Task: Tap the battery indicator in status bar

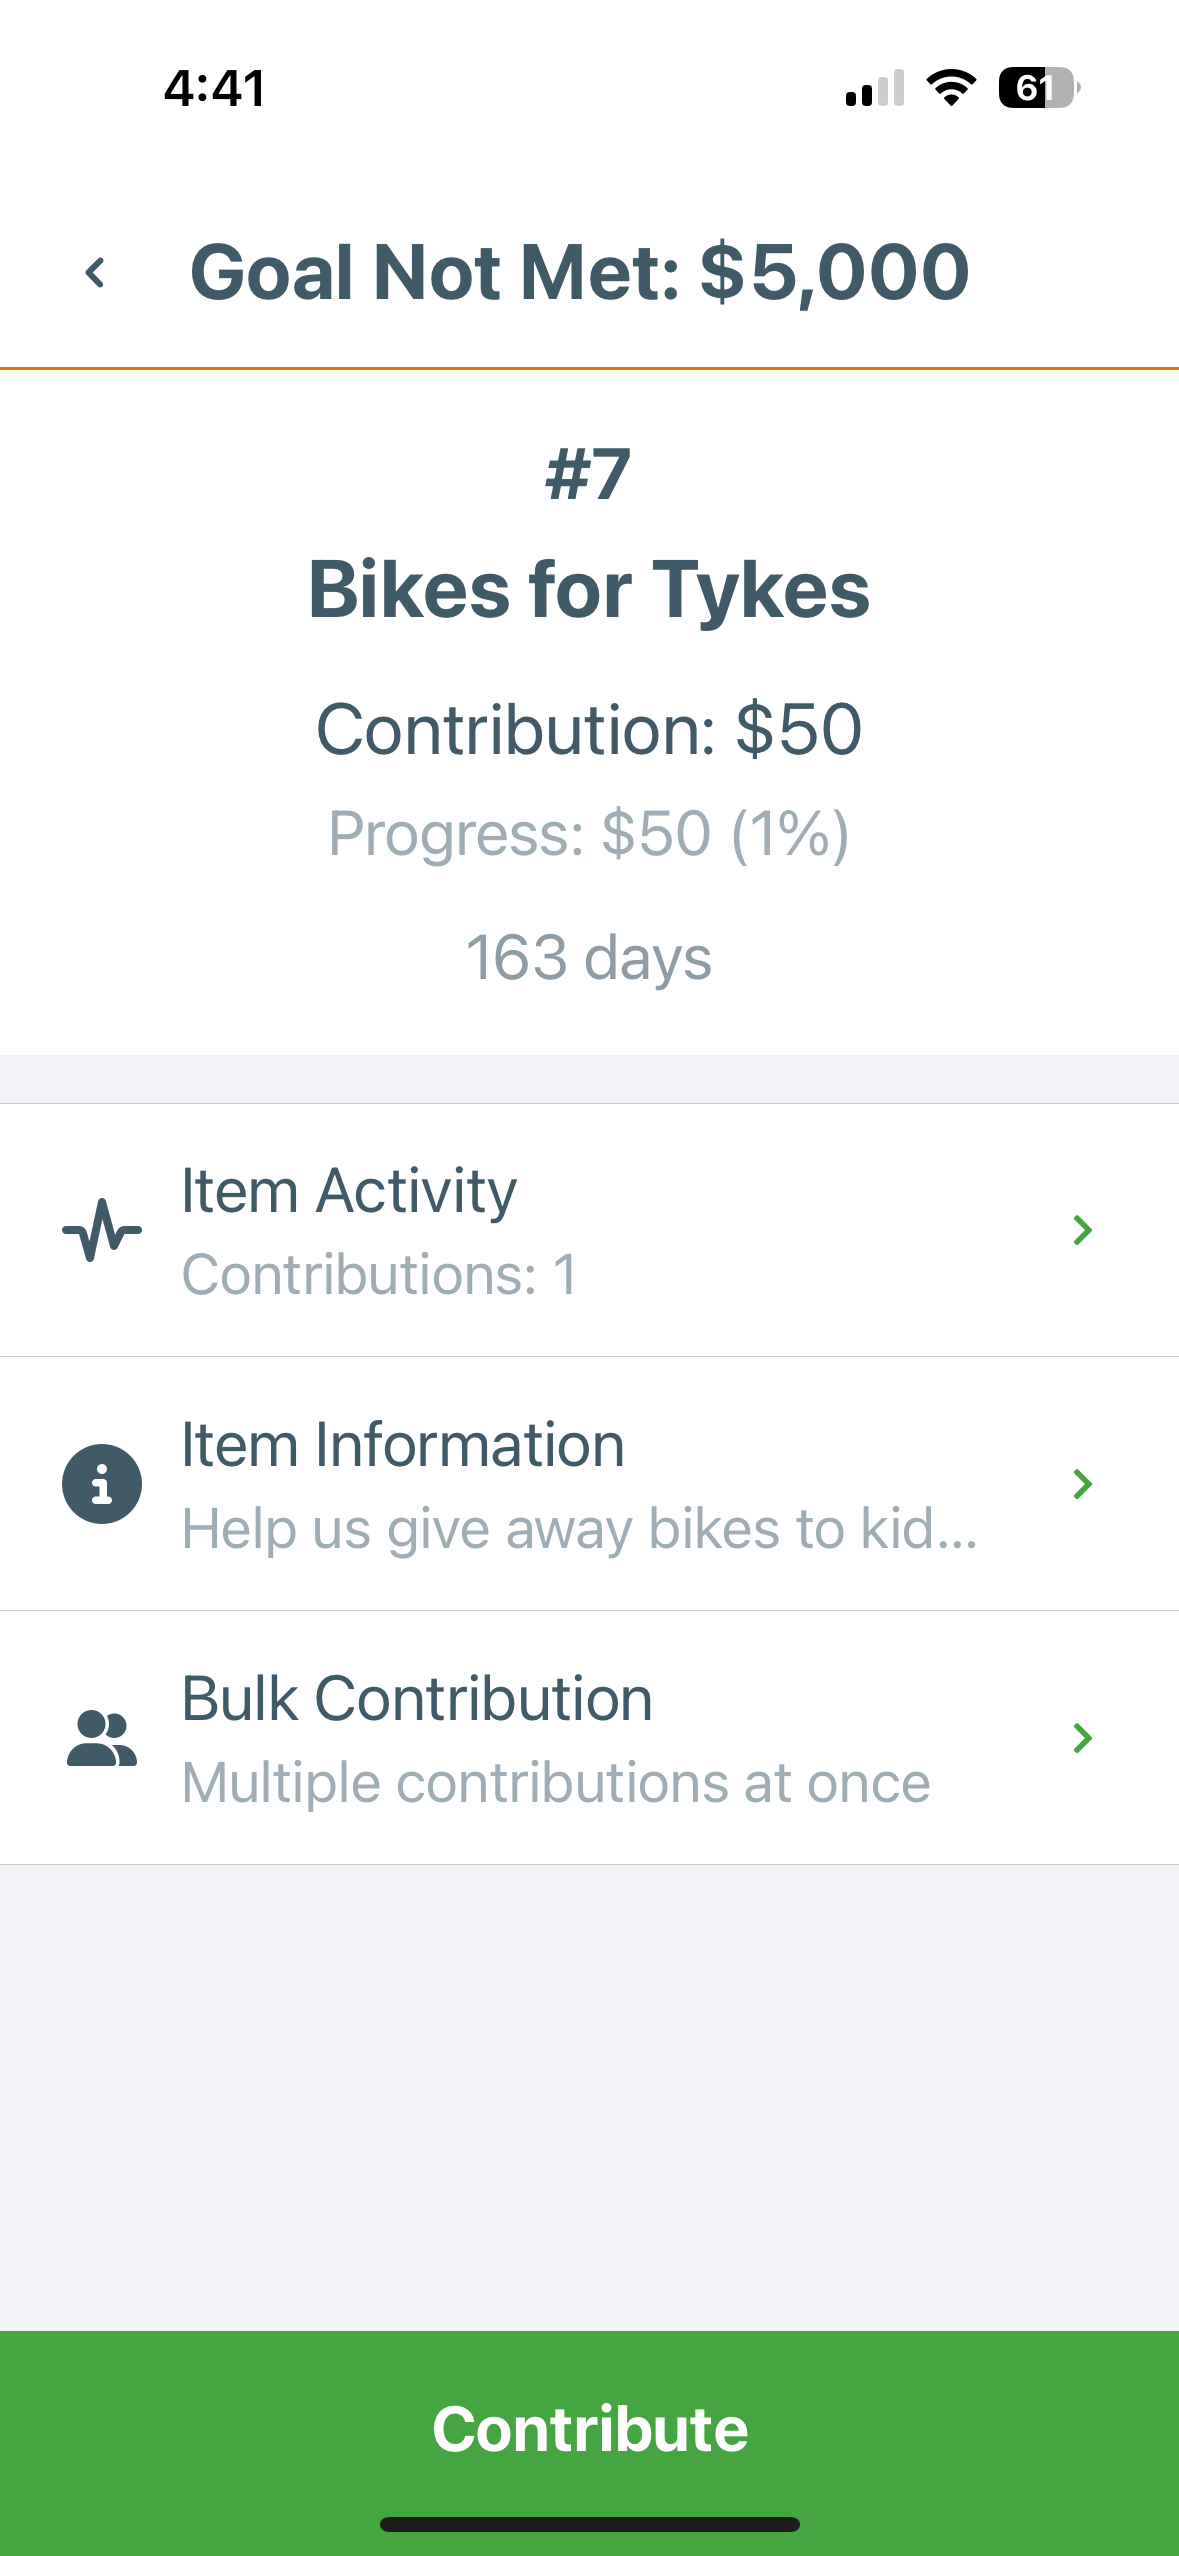Action: click(x=1039, y=88)
